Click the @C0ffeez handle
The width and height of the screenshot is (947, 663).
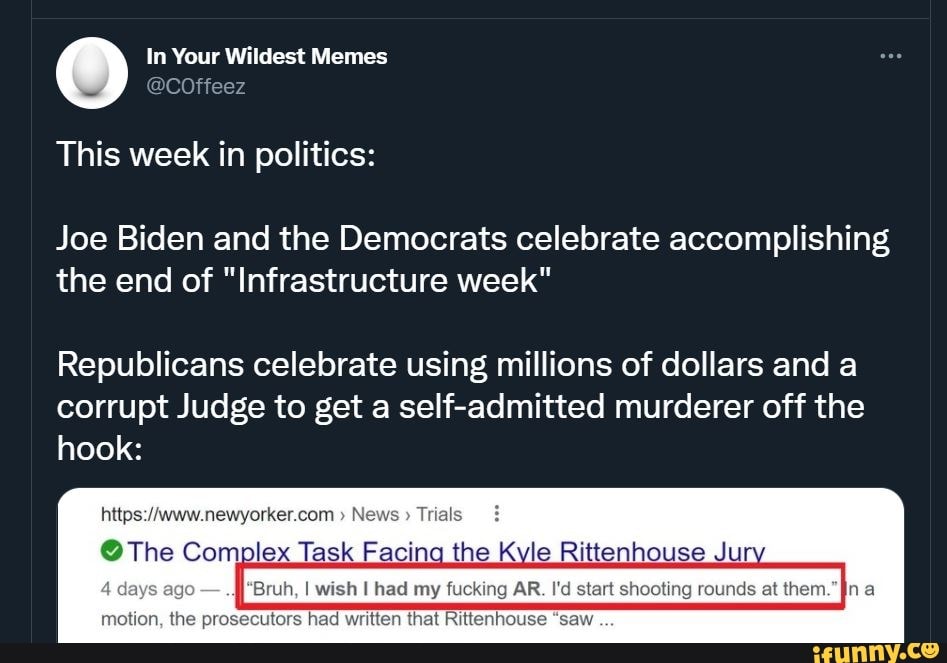pyautogui.click(x=195, y=86)
